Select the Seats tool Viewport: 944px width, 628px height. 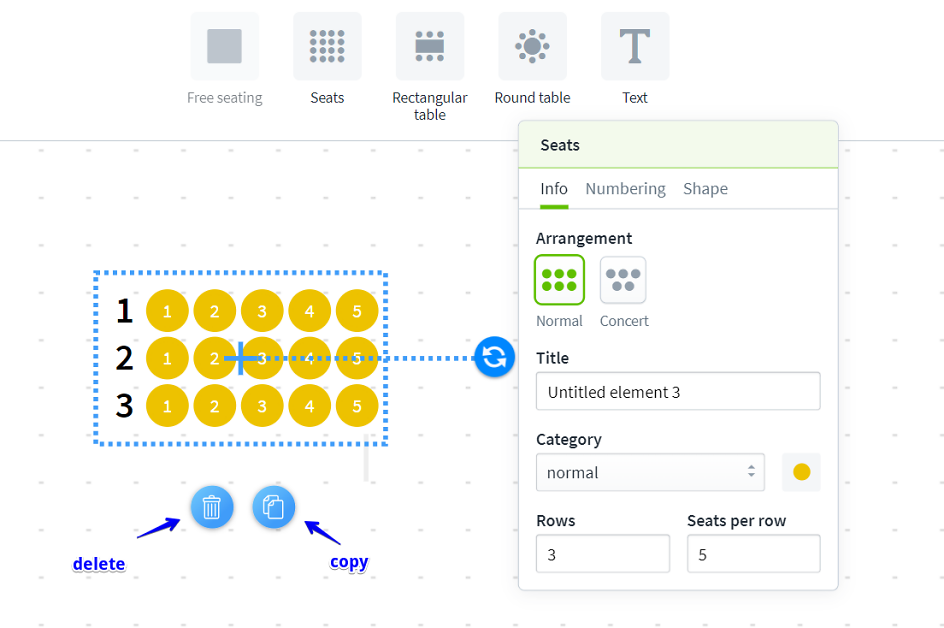pos(327,47)
